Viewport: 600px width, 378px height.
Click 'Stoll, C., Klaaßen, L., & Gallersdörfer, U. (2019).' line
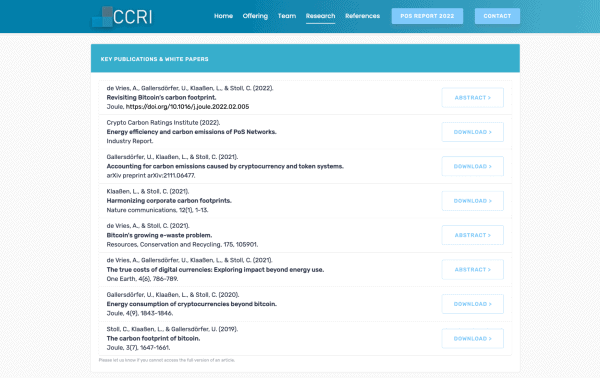point(172,329)
